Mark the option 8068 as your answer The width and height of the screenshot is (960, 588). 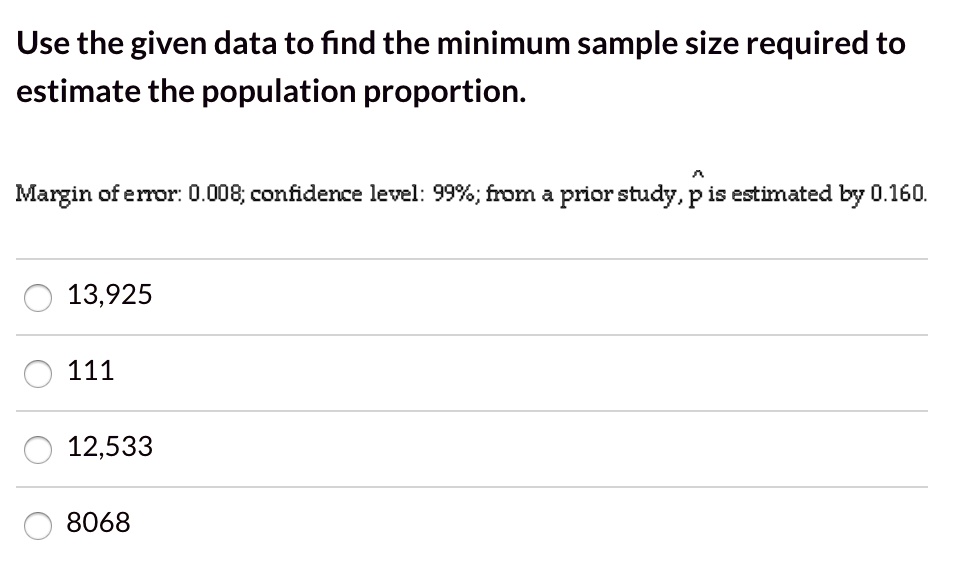99,523
